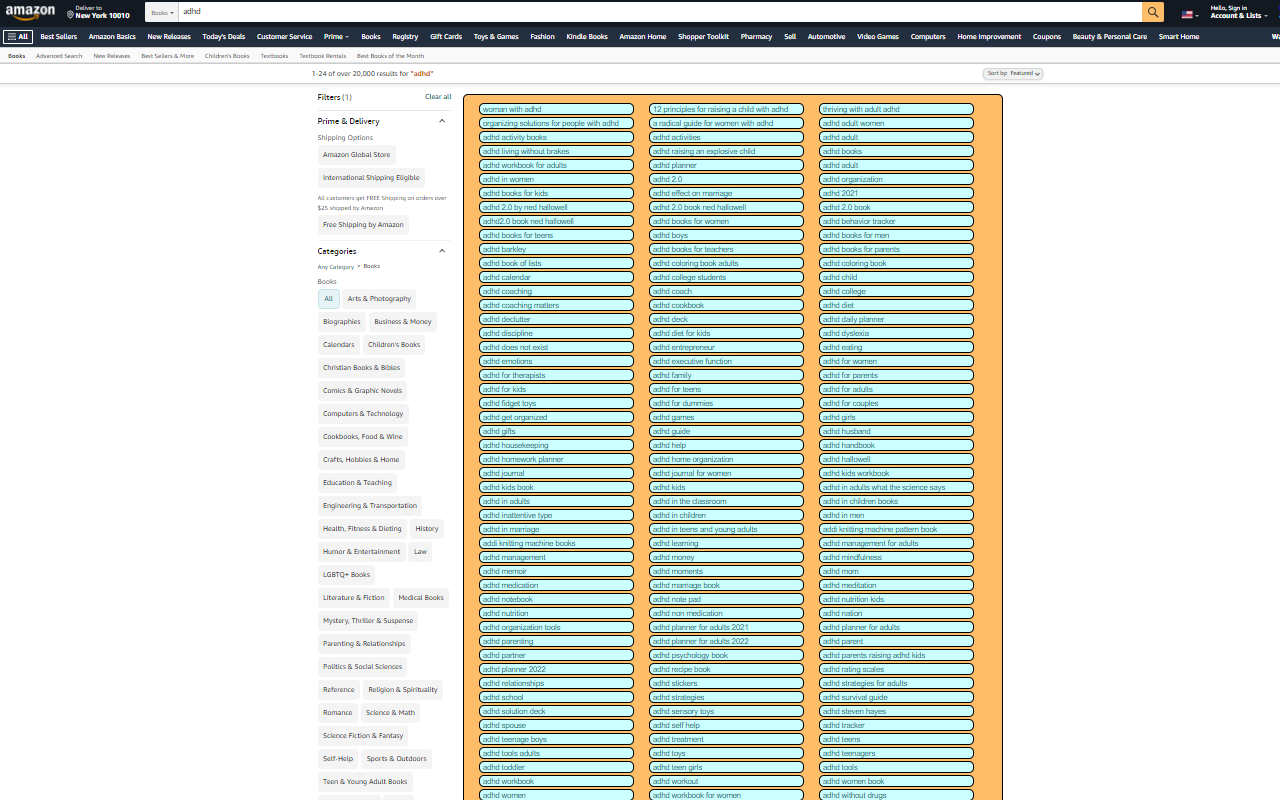1280x800 pixels.
Task: Collapse the Prime & Delivery filter section
Action: pos(442,121)
